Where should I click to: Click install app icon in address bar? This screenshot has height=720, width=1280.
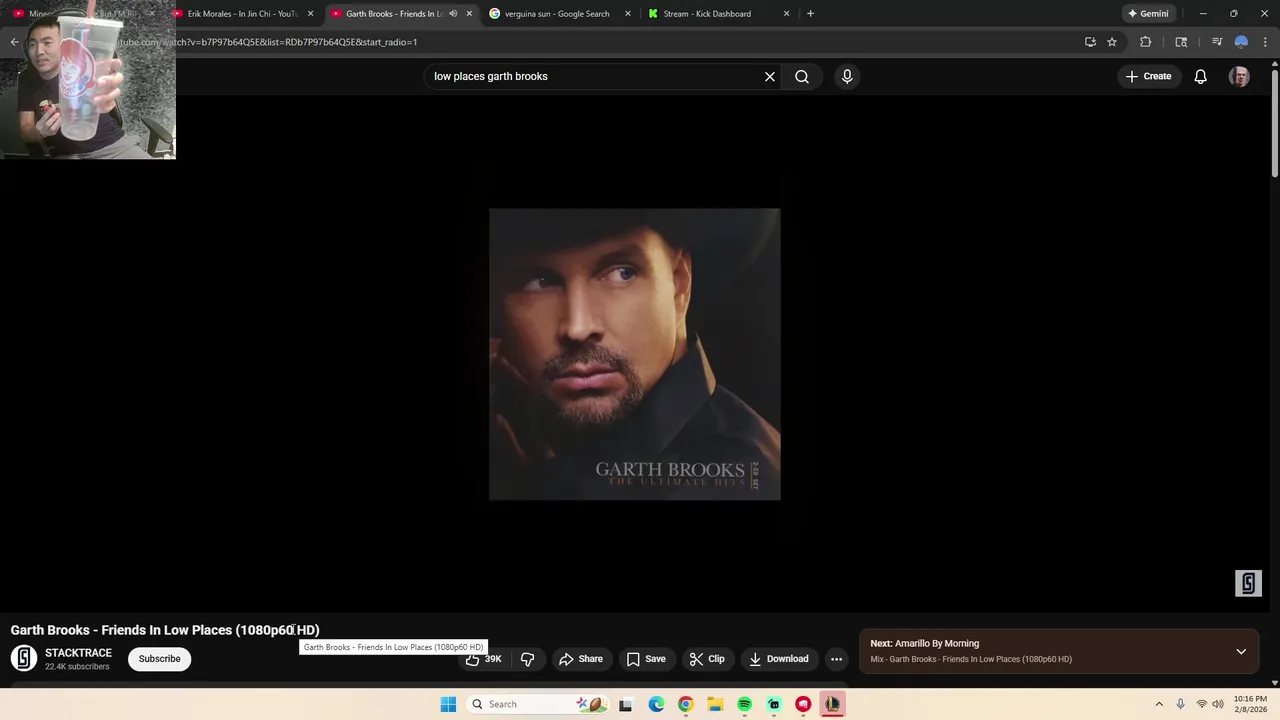tap(1090, 42)
